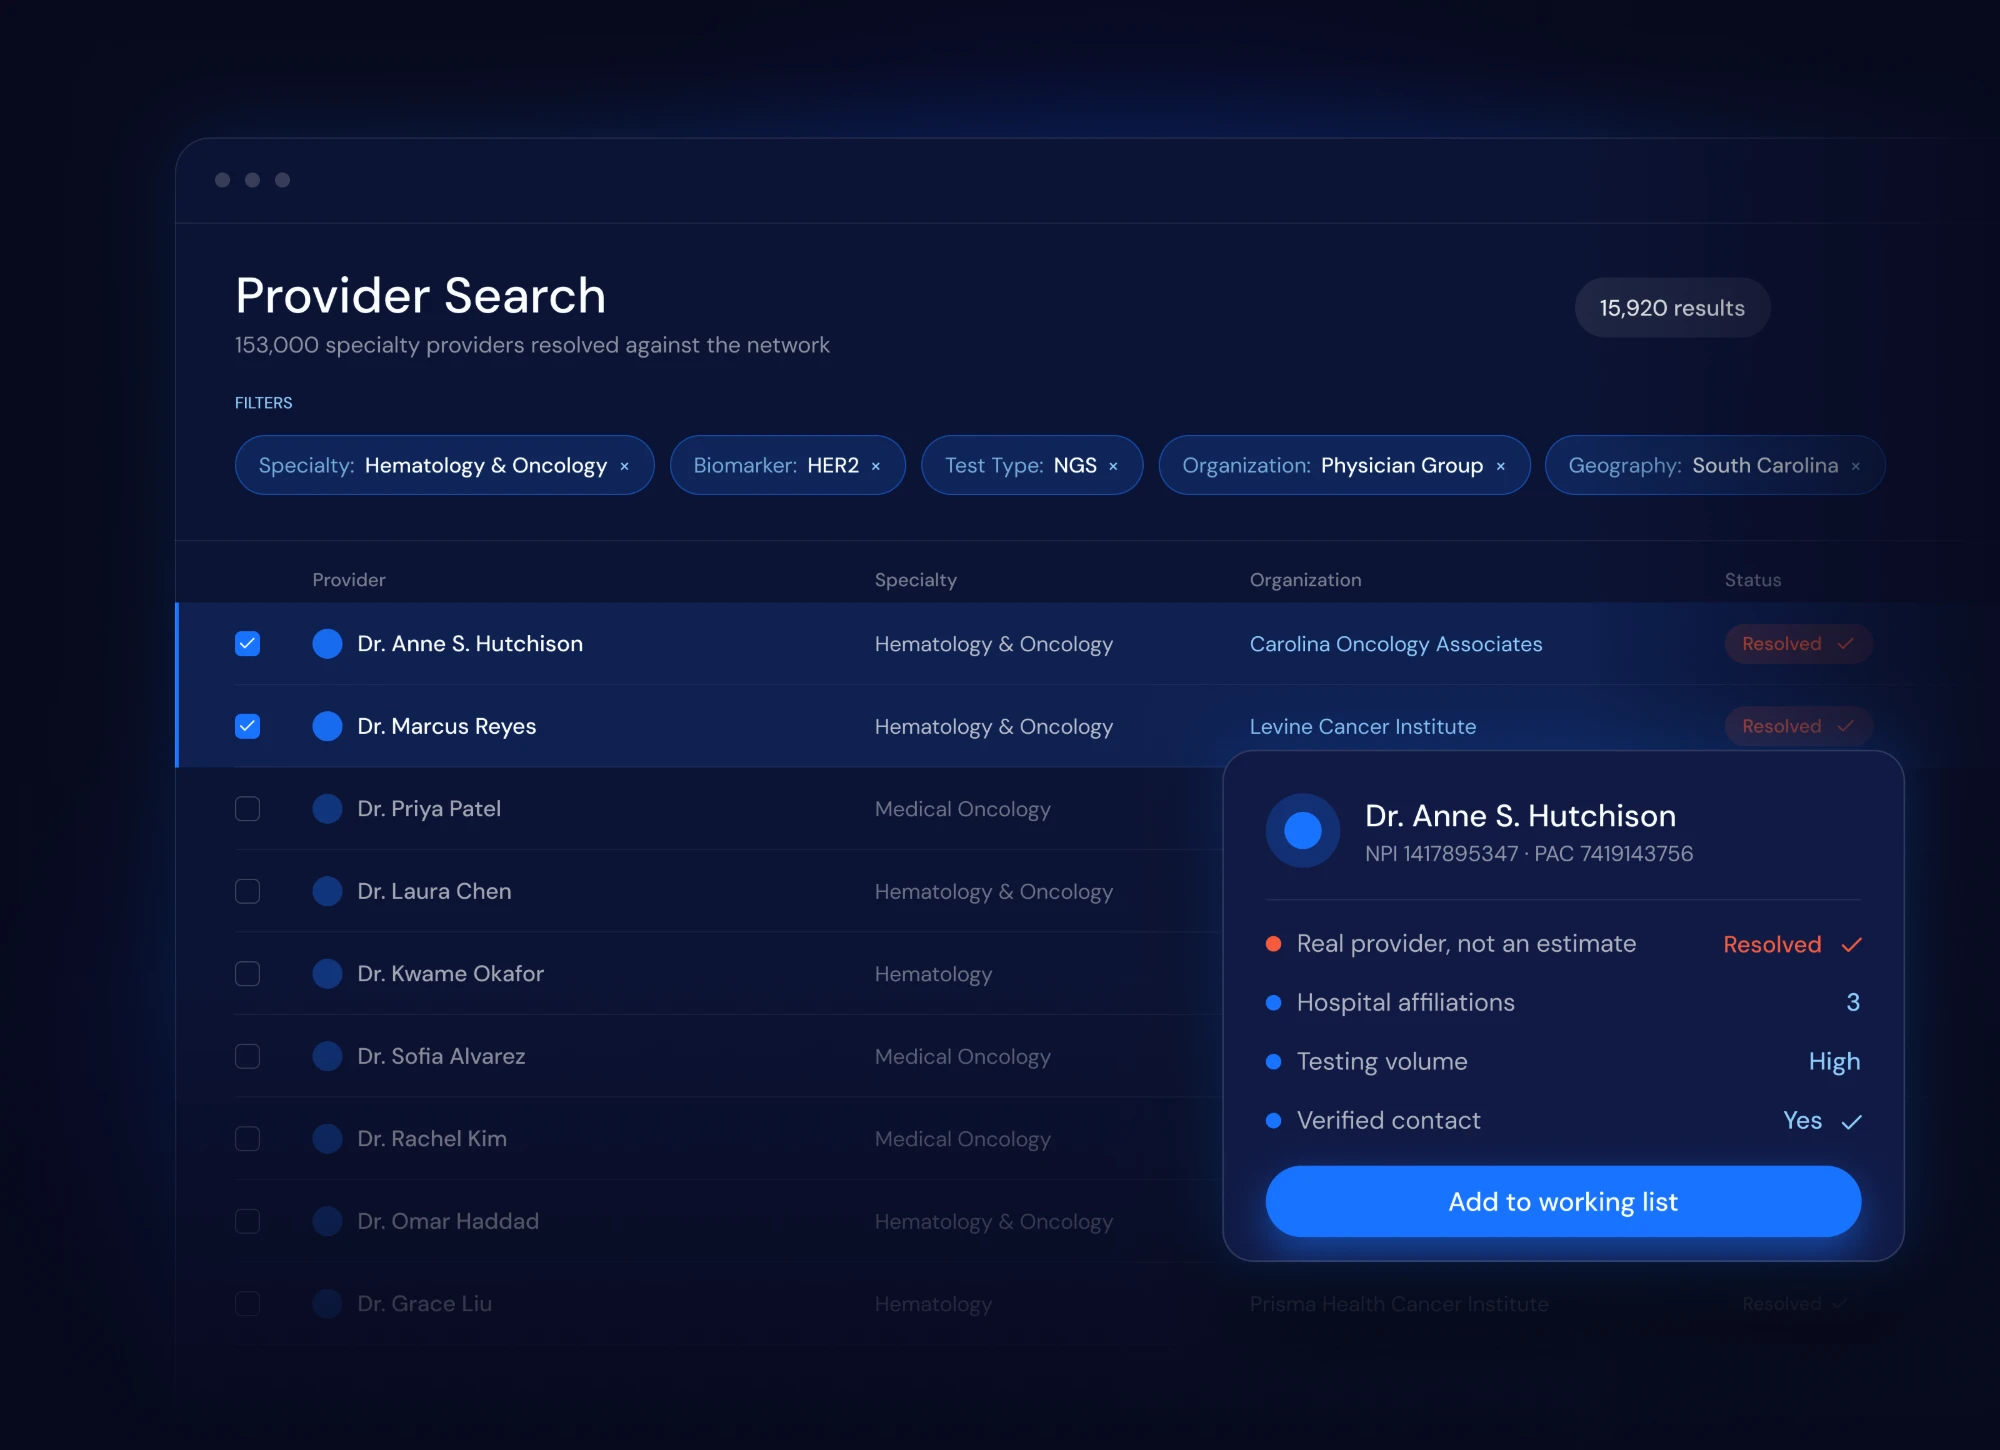Click Dr. Anne S. Hutchison row avatar
2000x1450 pixels.
pyautogui.click(x=327, y=644)
